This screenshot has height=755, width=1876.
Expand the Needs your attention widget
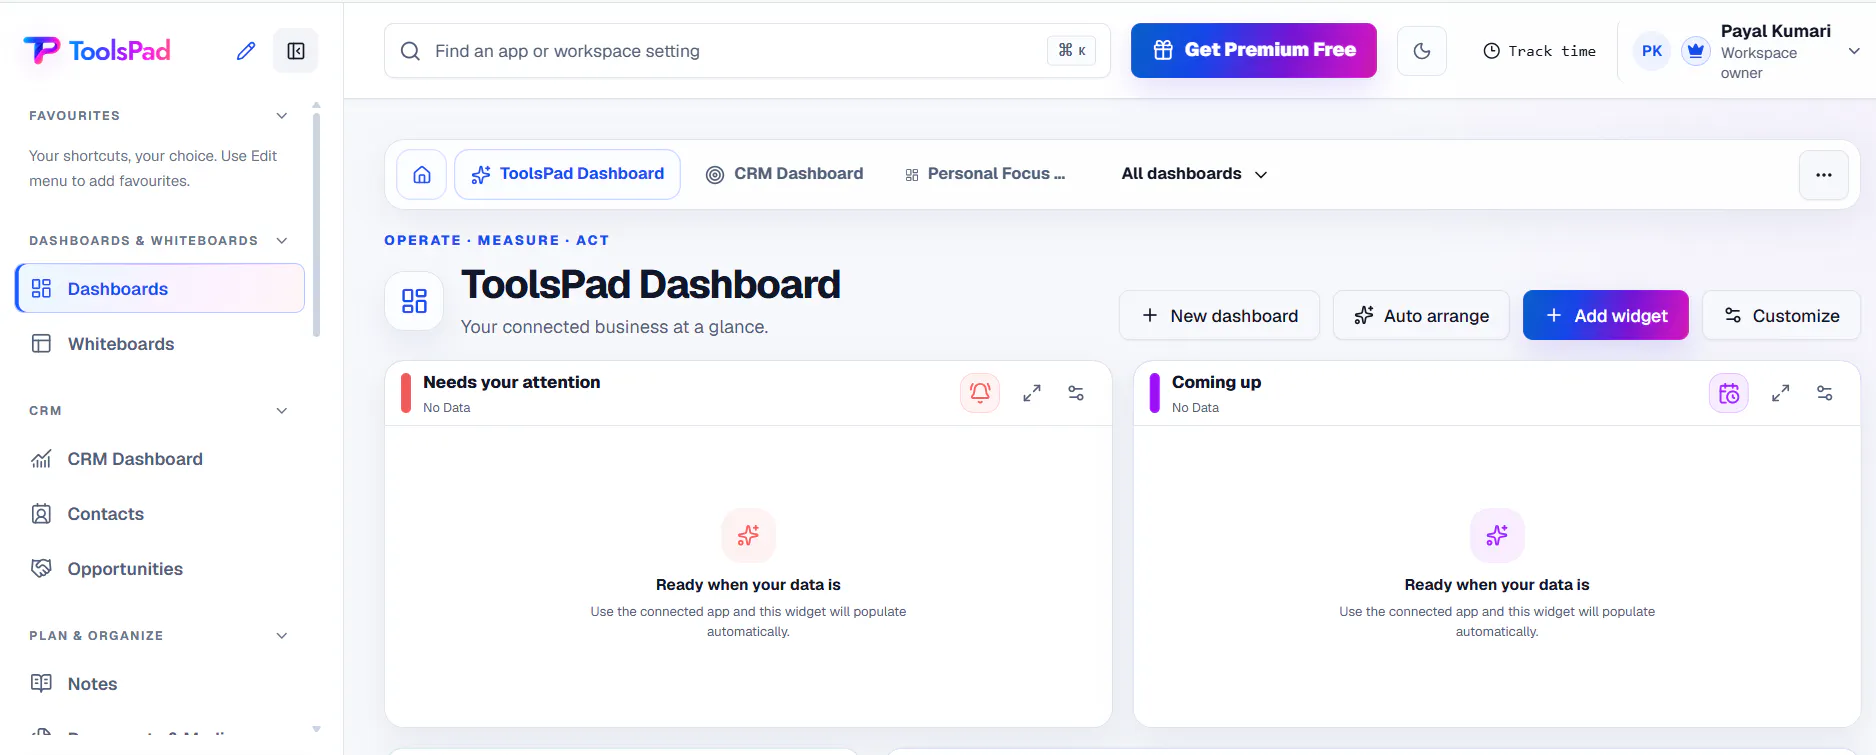pyautogui.click(x=1032, y=393)
